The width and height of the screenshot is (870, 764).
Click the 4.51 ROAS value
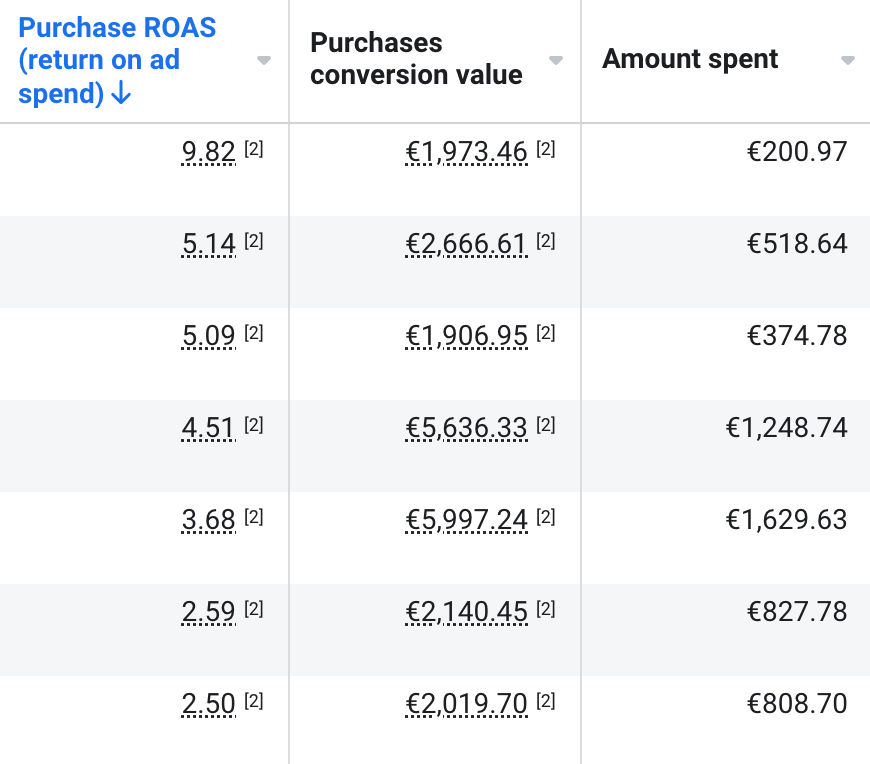click(x=208, y=428)
